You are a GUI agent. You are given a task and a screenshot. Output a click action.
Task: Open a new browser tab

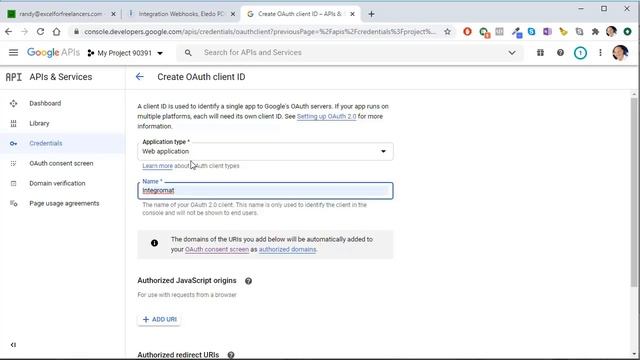[x=371, y=14]
